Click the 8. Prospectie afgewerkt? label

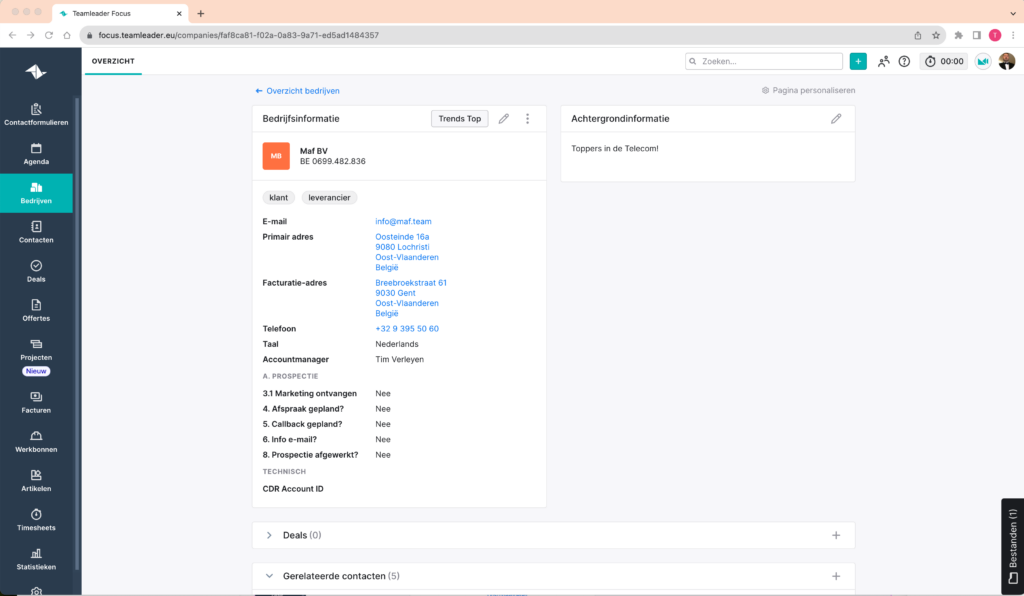pyautogui.click(x=310, y=455)
